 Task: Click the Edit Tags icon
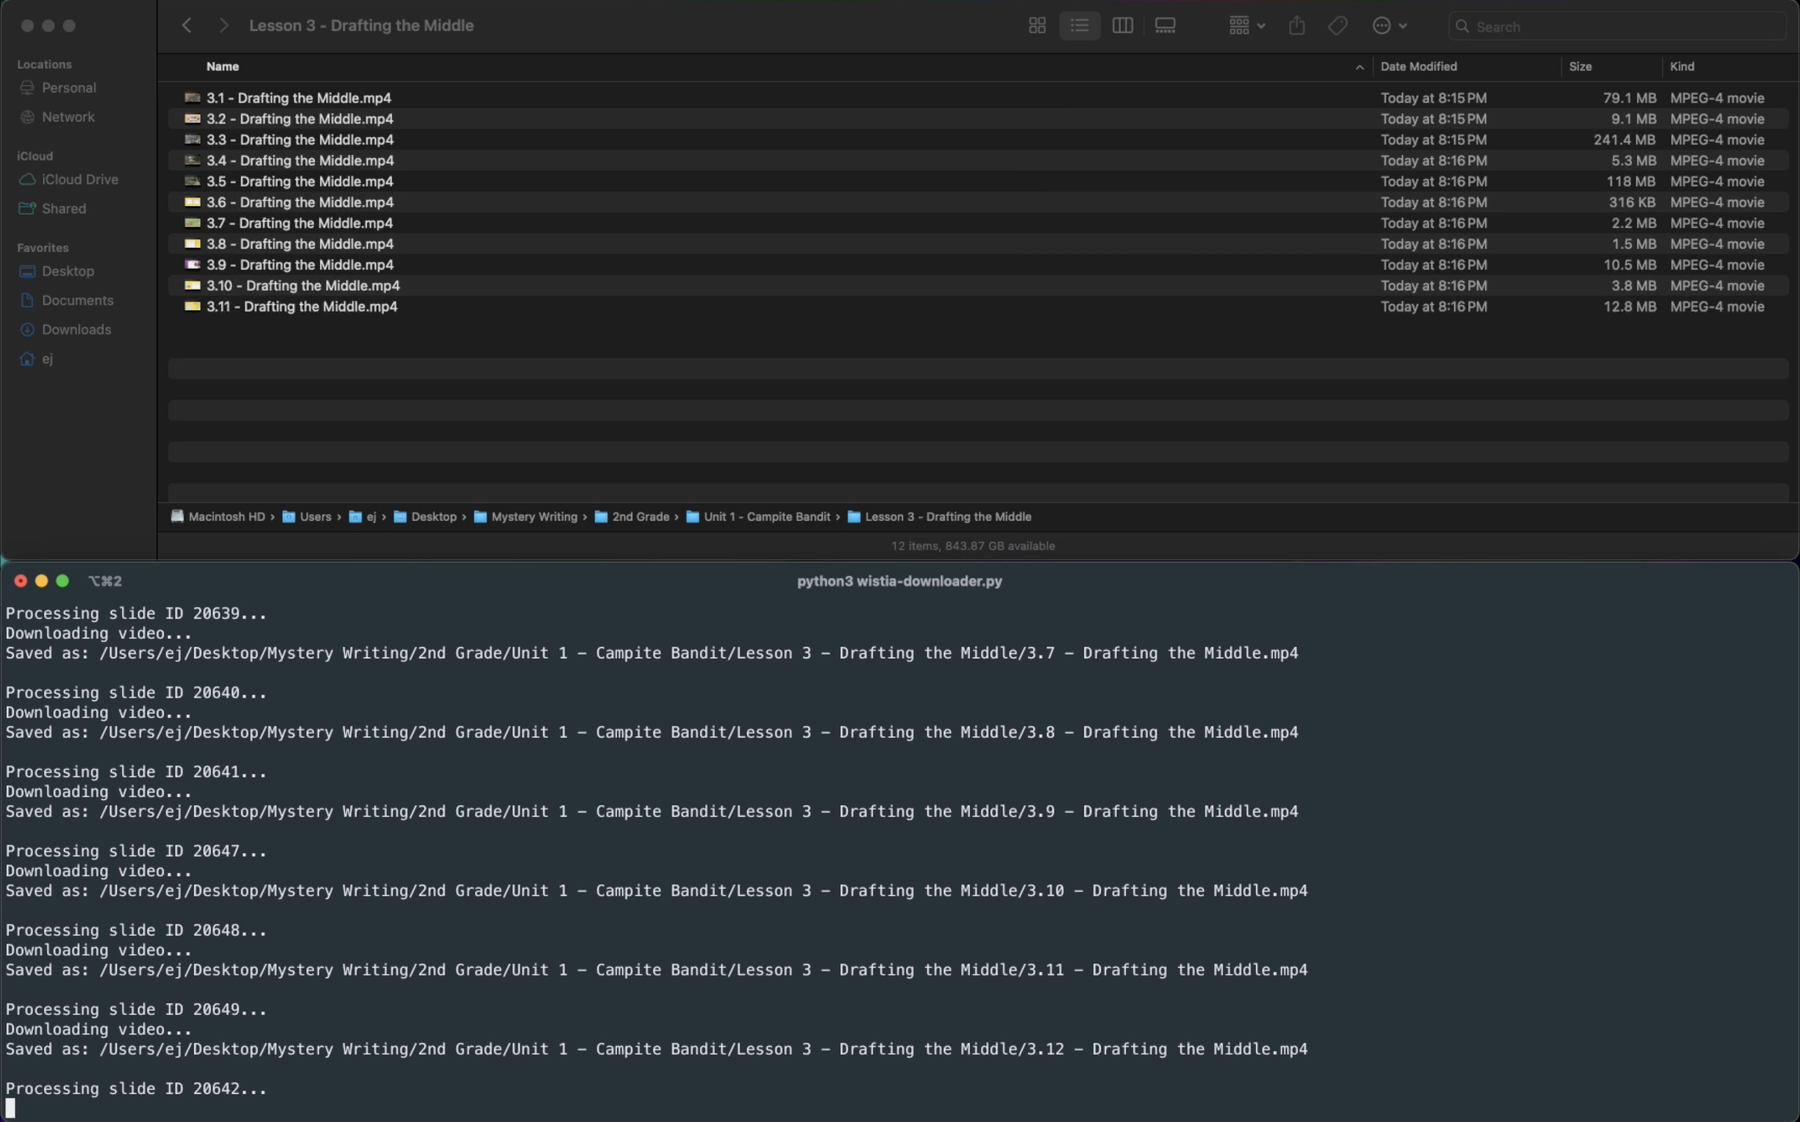(x=1337, y=26)
